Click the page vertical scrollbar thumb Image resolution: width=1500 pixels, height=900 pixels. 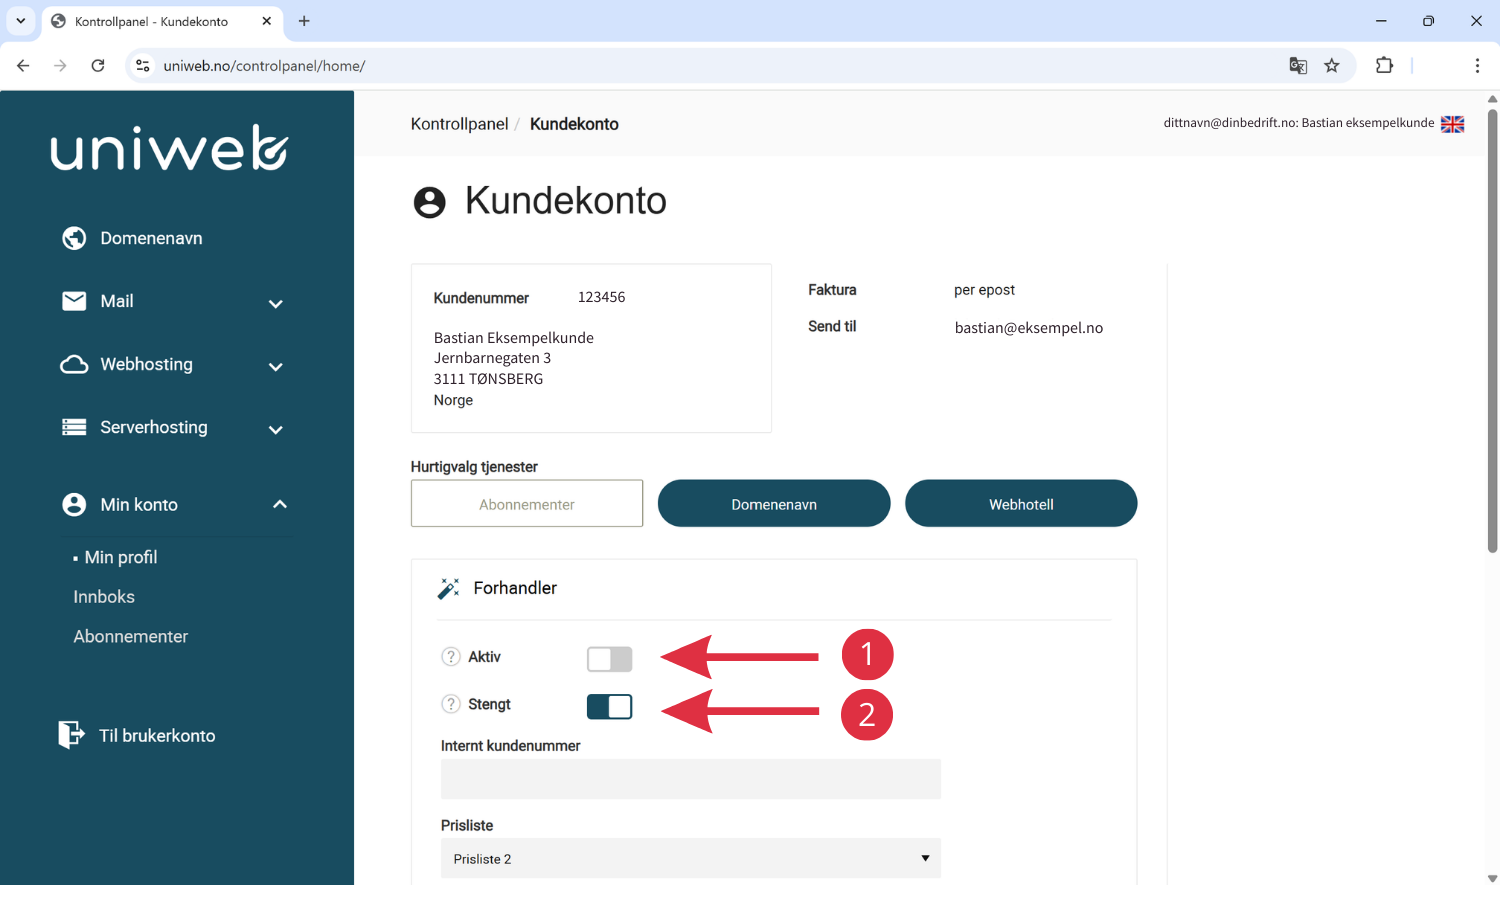1492,330
